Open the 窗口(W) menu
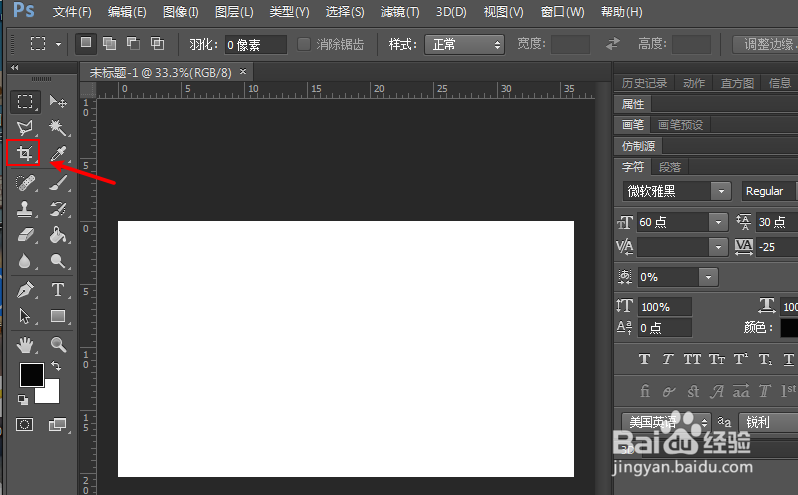 pyautogui.click(x=562, y=12)
